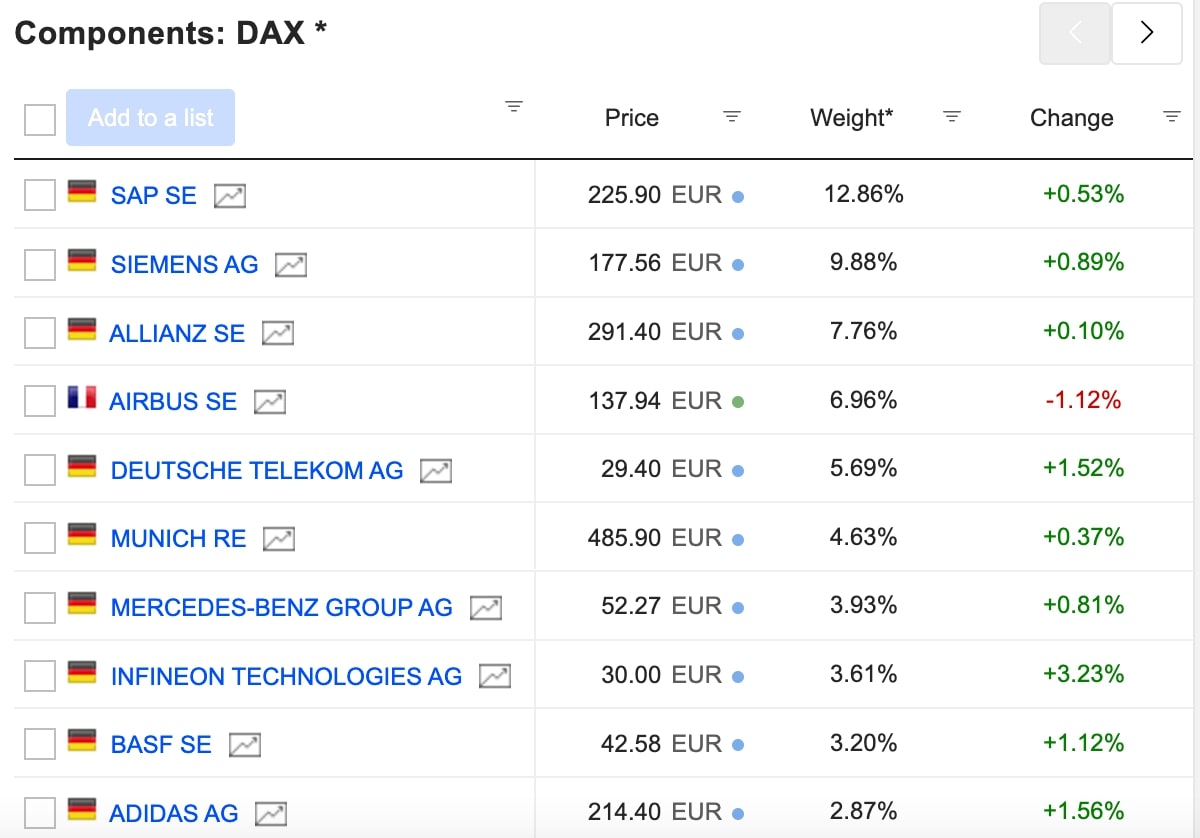Check the box for SIEMENS AG

[40, 264]
